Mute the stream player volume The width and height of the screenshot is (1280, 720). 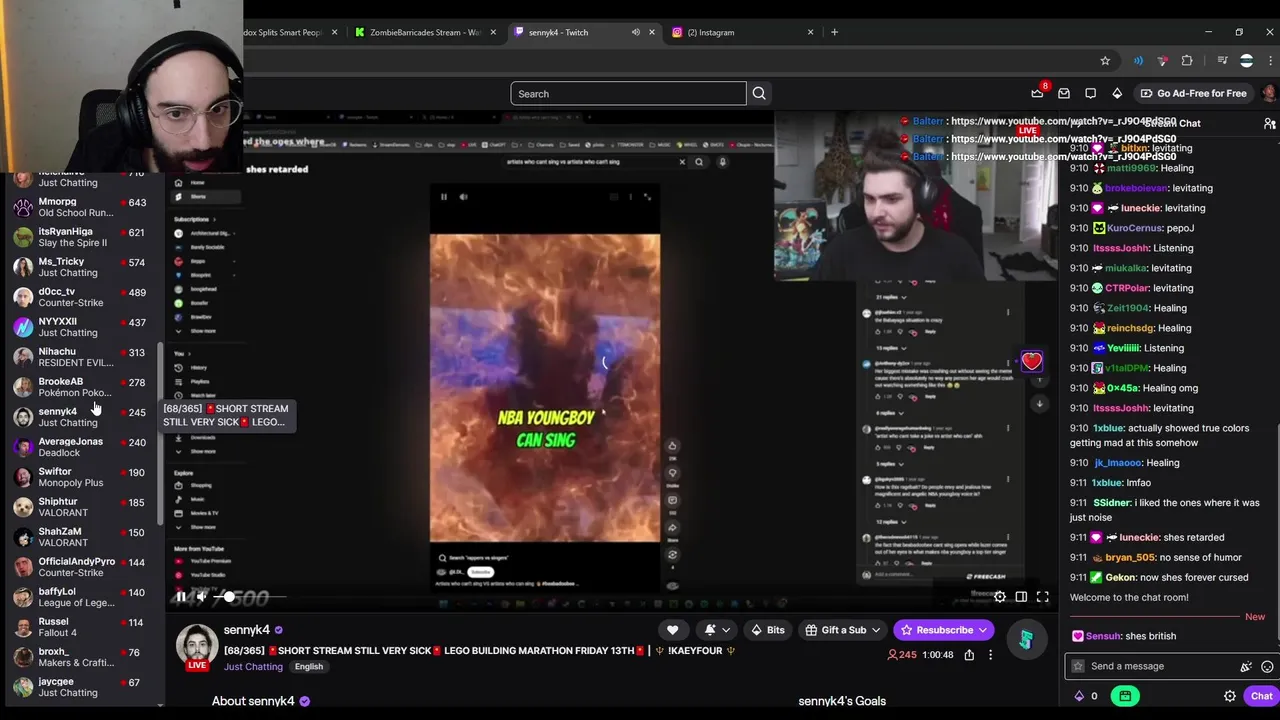[x=201, y=597]
